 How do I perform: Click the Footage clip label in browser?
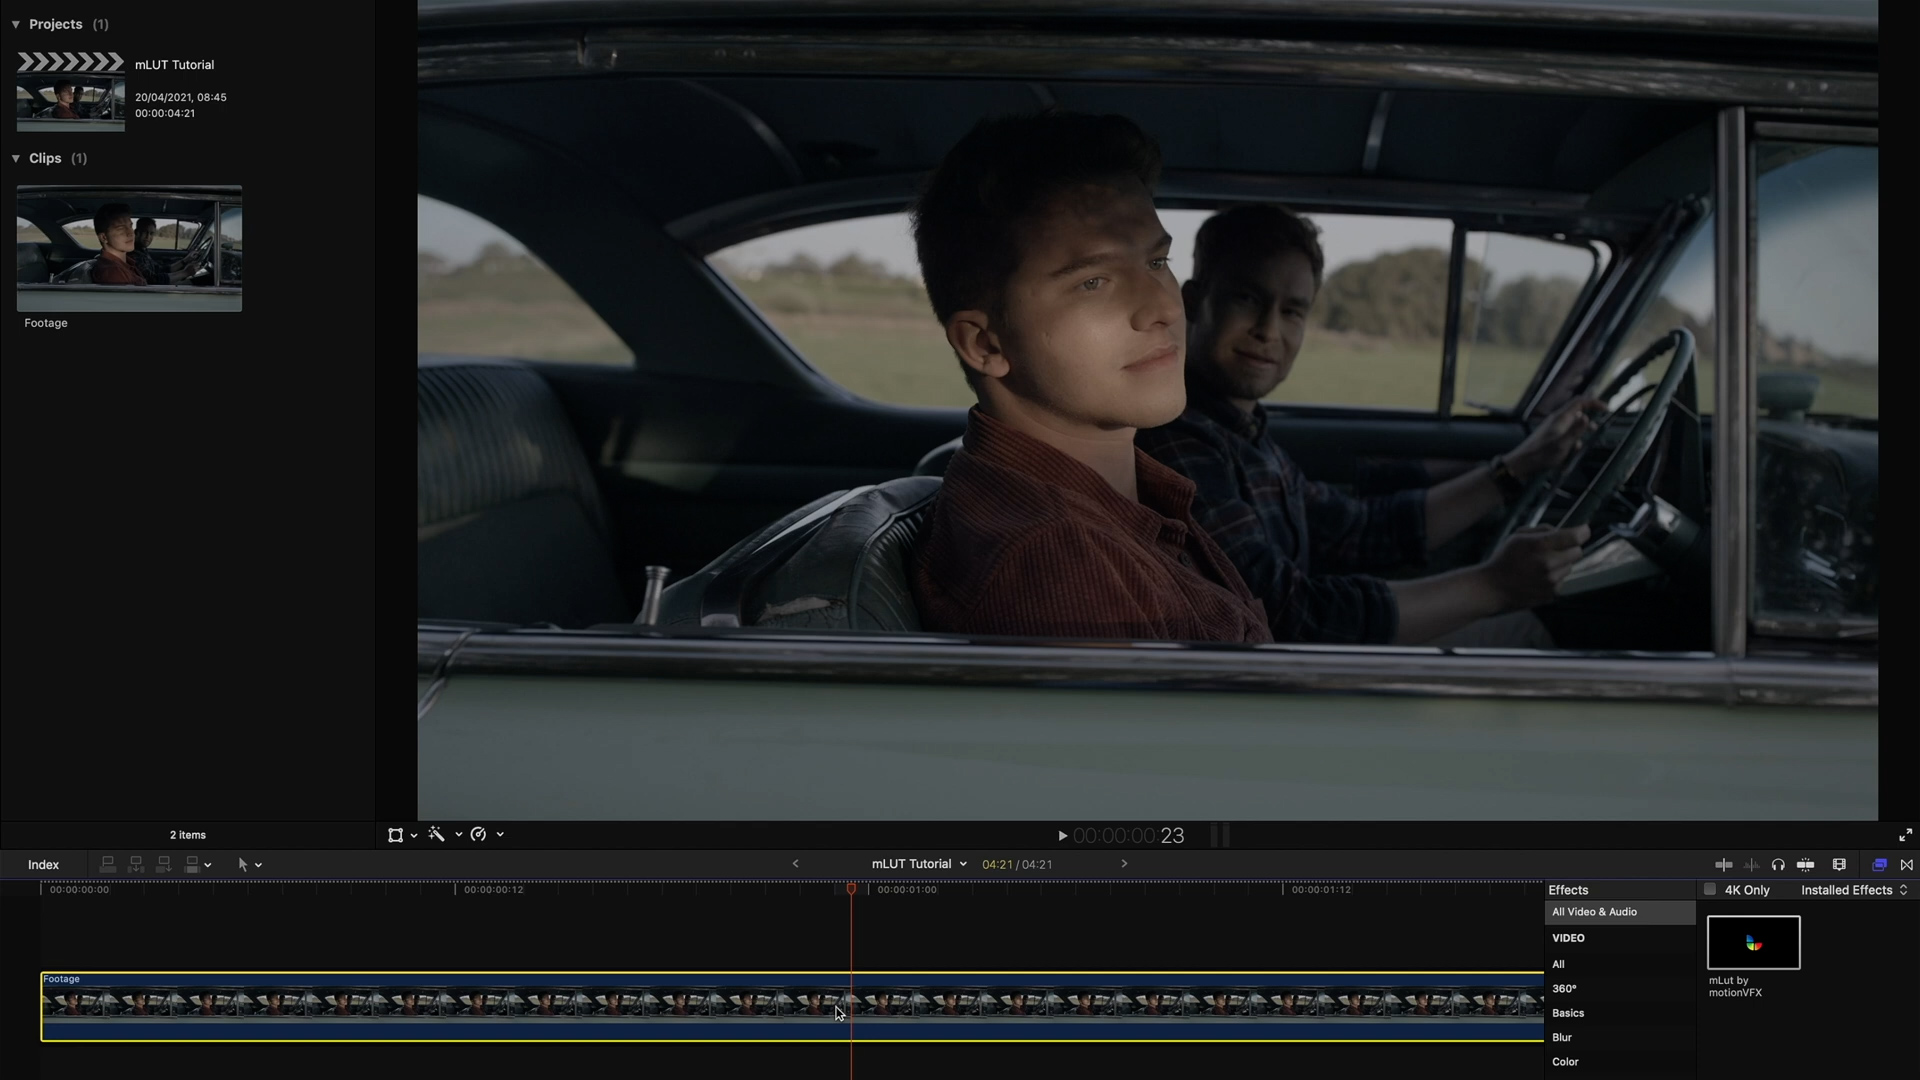point(46,323)
